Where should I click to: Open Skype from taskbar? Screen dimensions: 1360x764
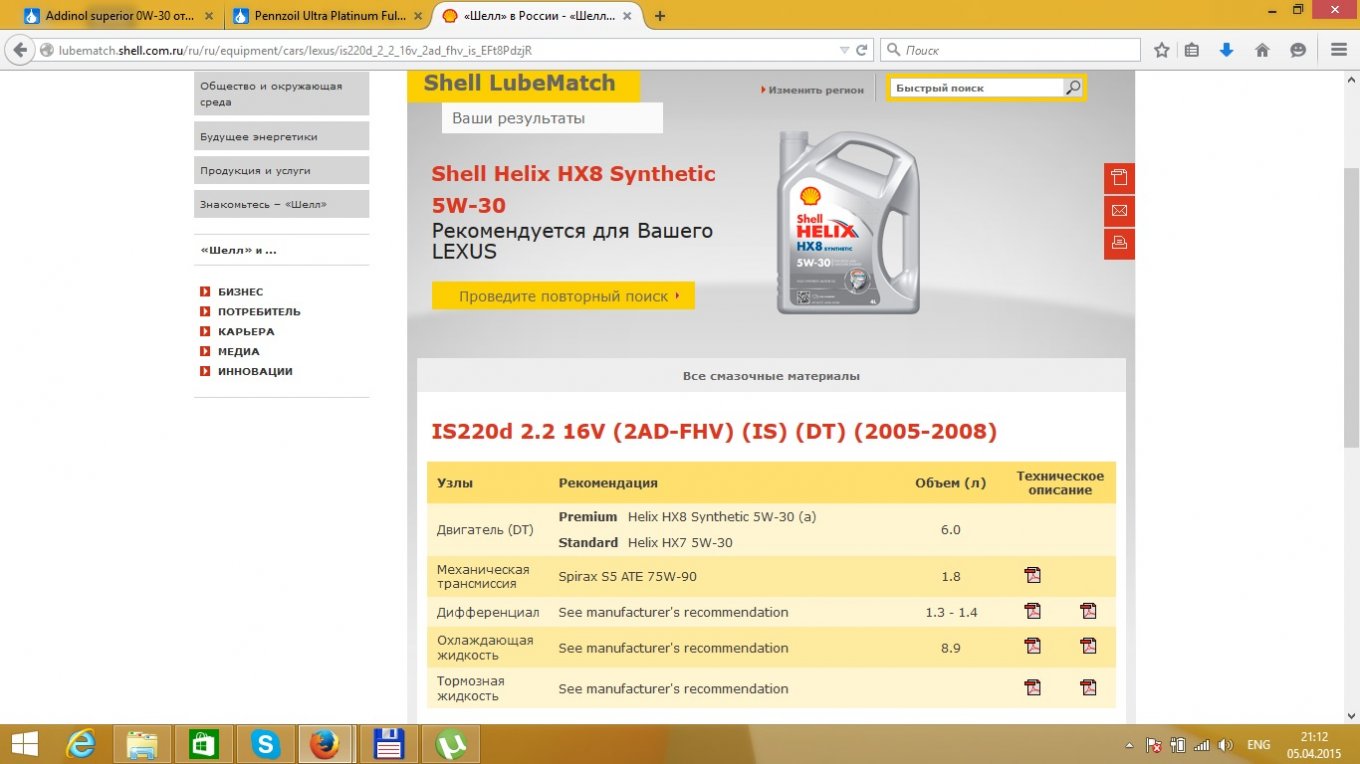click(265, 744)
